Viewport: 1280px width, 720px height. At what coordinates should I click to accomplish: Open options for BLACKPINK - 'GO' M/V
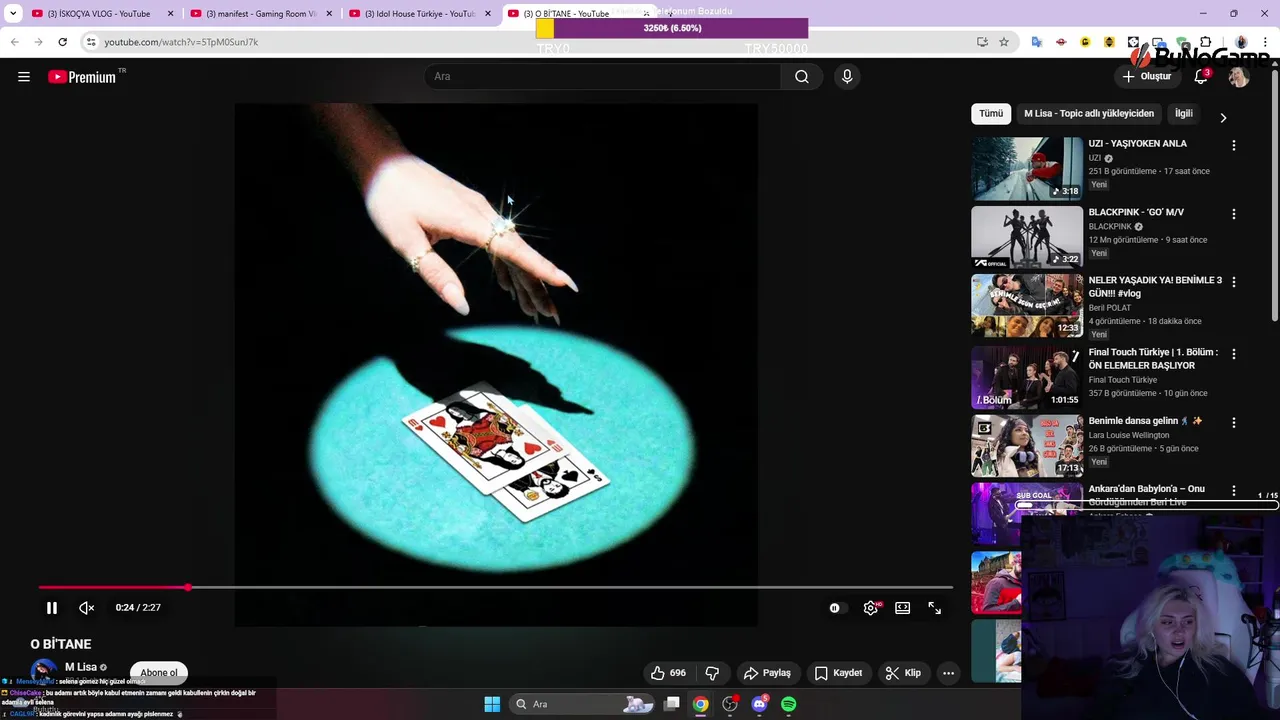click(1234, 214)
